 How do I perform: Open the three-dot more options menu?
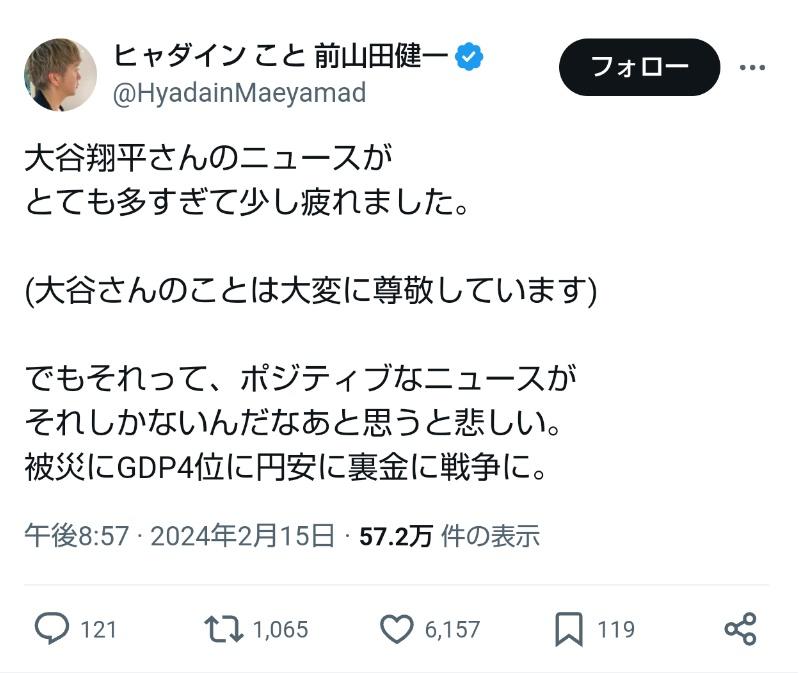pyautogui.click(x=752, y=67)
